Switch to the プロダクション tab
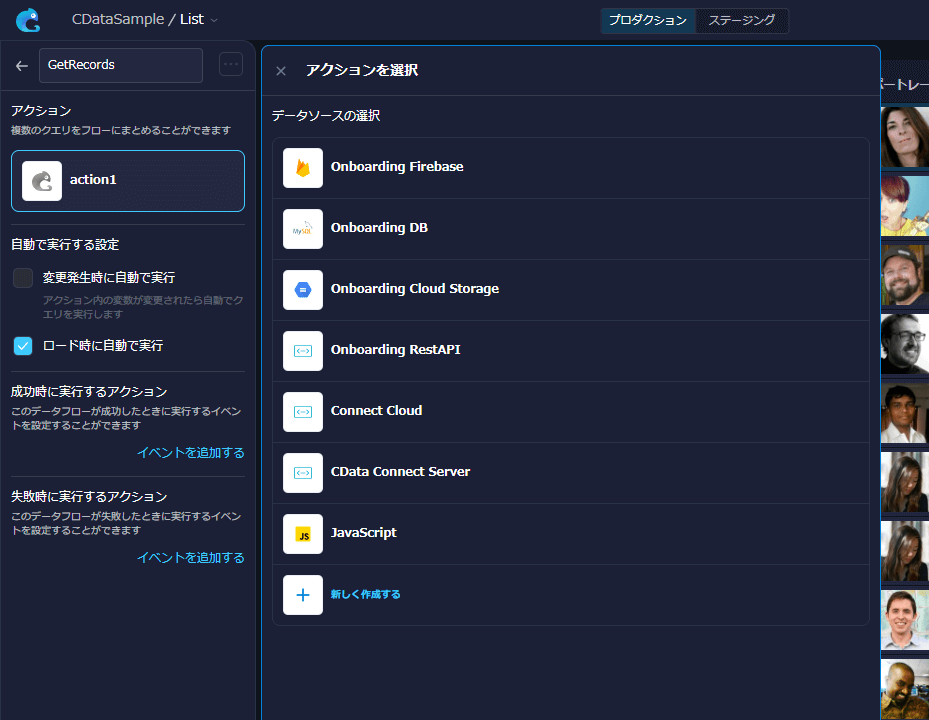929x720 pixels. [648, 20]
